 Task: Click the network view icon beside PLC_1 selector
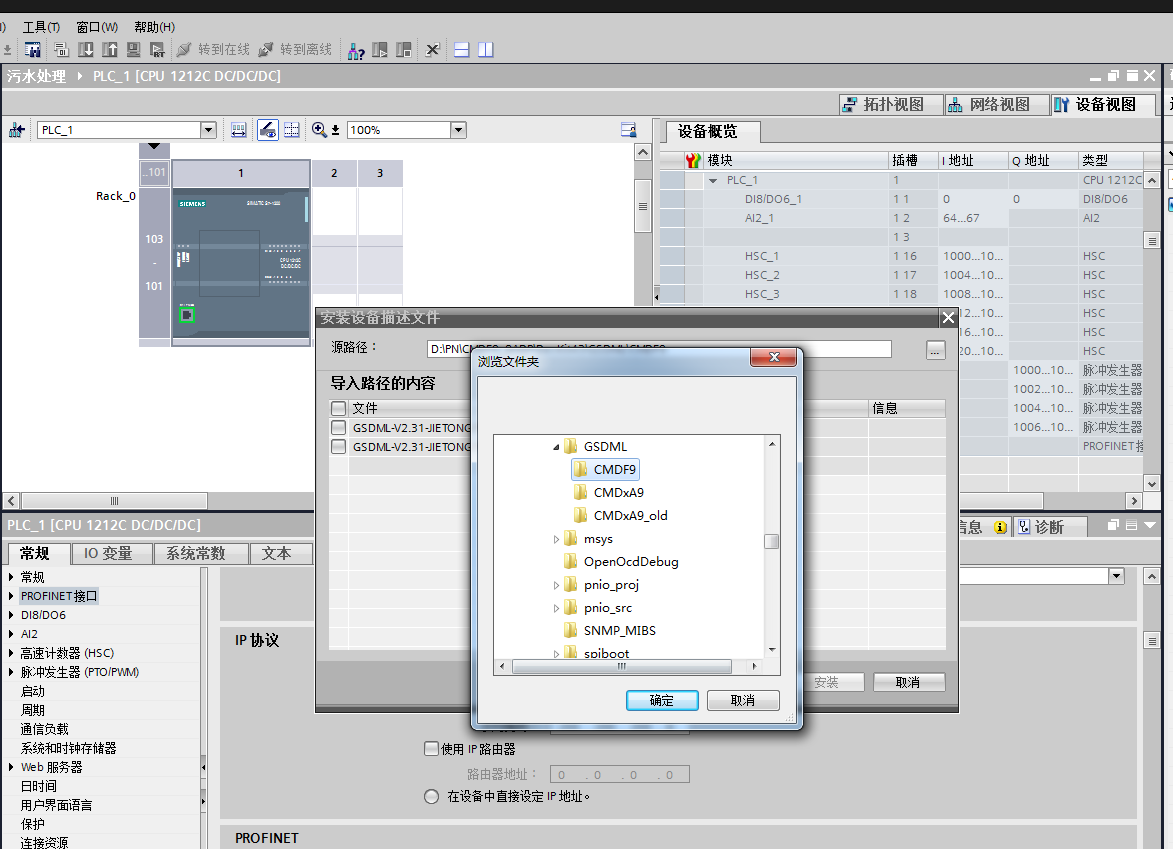[17, 130]
